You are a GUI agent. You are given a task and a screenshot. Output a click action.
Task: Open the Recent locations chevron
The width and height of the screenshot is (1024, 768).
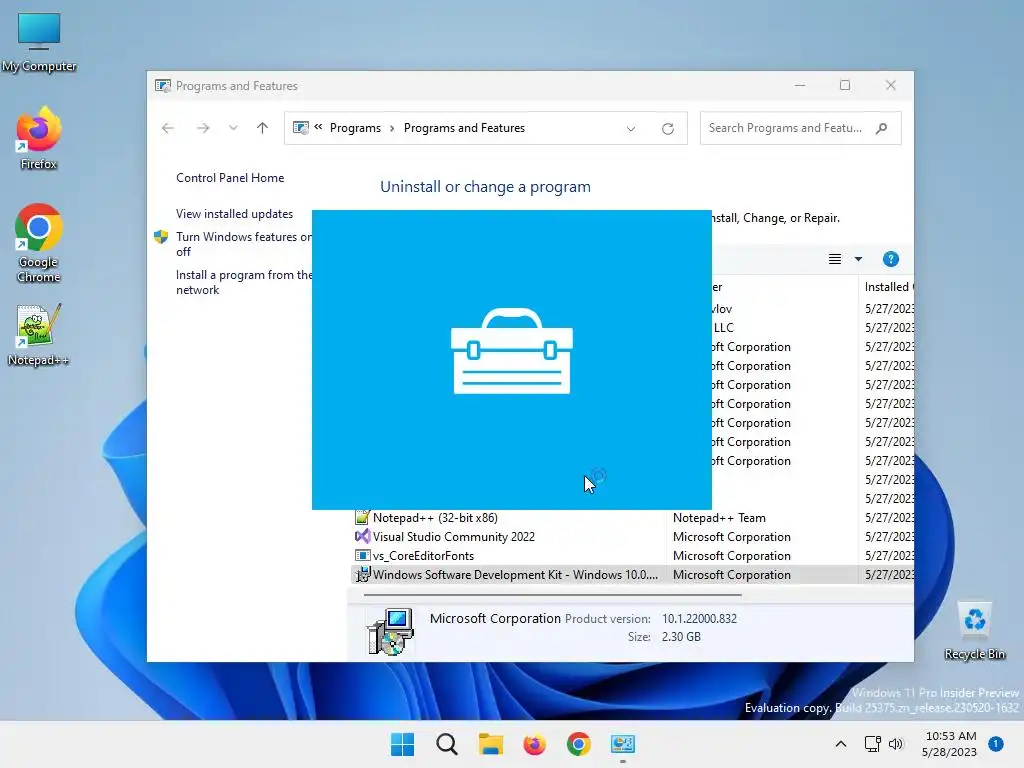click(x=233, y=128)
